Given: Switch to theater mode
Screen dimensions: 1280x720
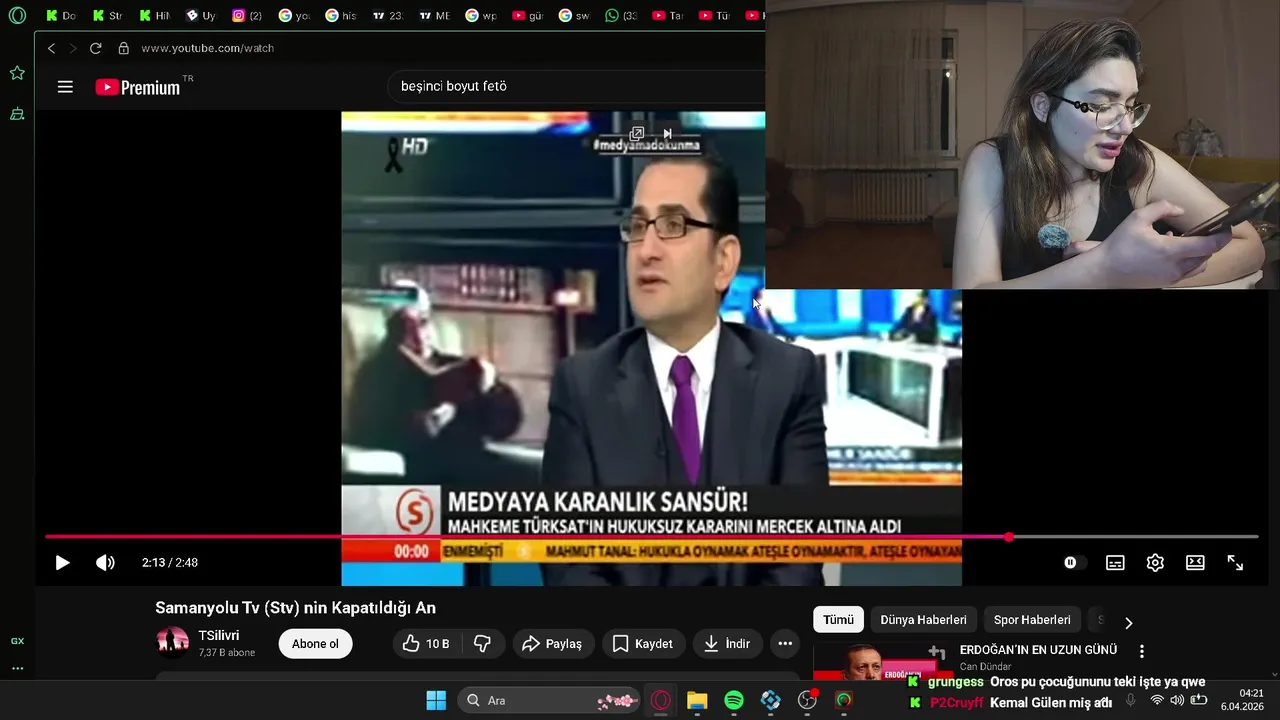Looking at the screenshot, I should [1195, 563].
